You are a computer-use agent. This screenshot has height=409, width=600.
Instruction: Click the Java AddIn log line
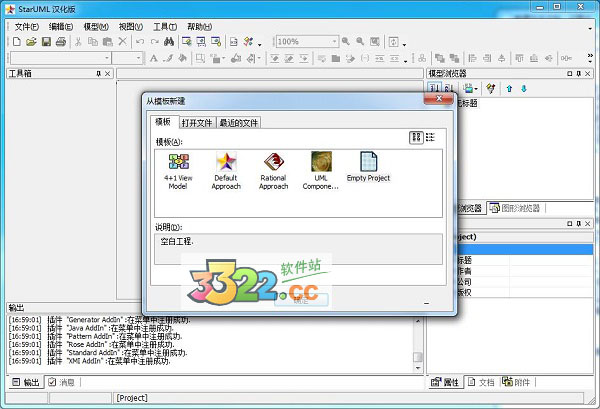tap(92, 328)
